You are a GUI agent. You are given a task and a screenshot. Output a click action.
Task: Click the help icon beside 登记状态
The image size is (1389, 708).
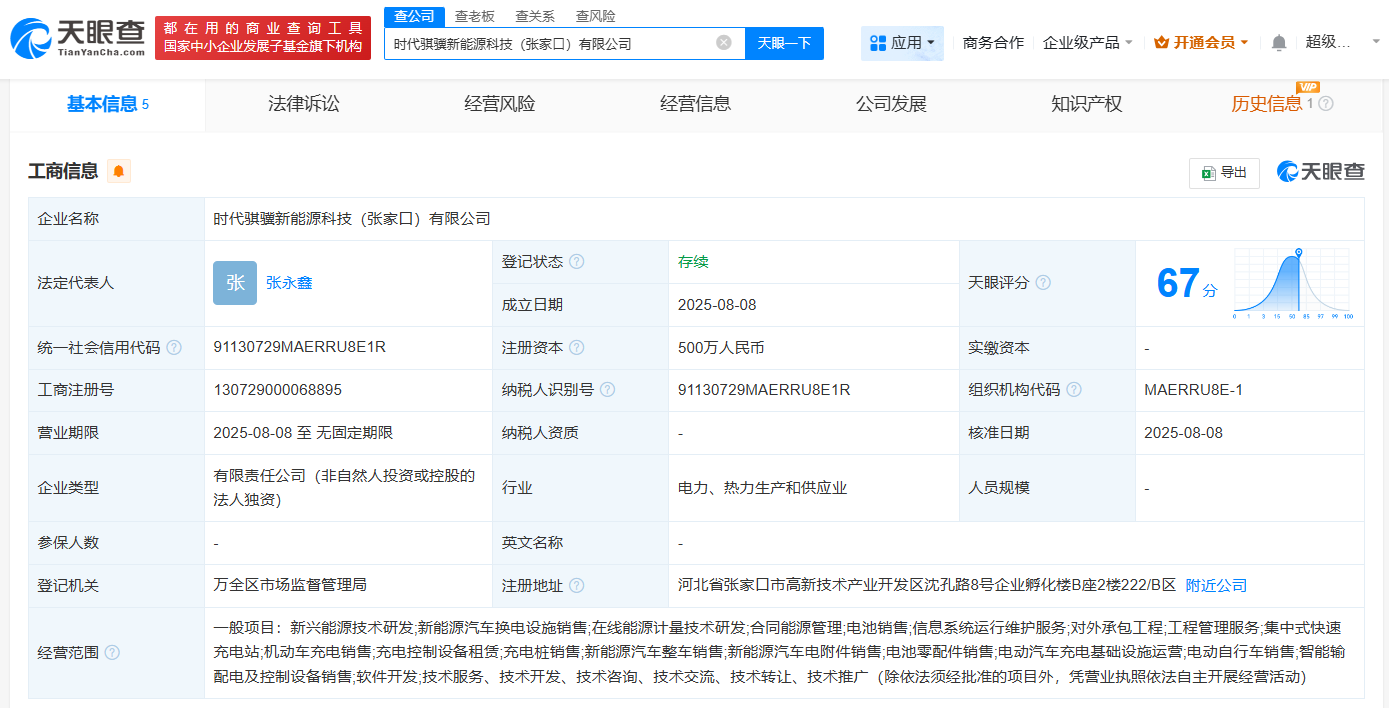click(x=577, y=261)
